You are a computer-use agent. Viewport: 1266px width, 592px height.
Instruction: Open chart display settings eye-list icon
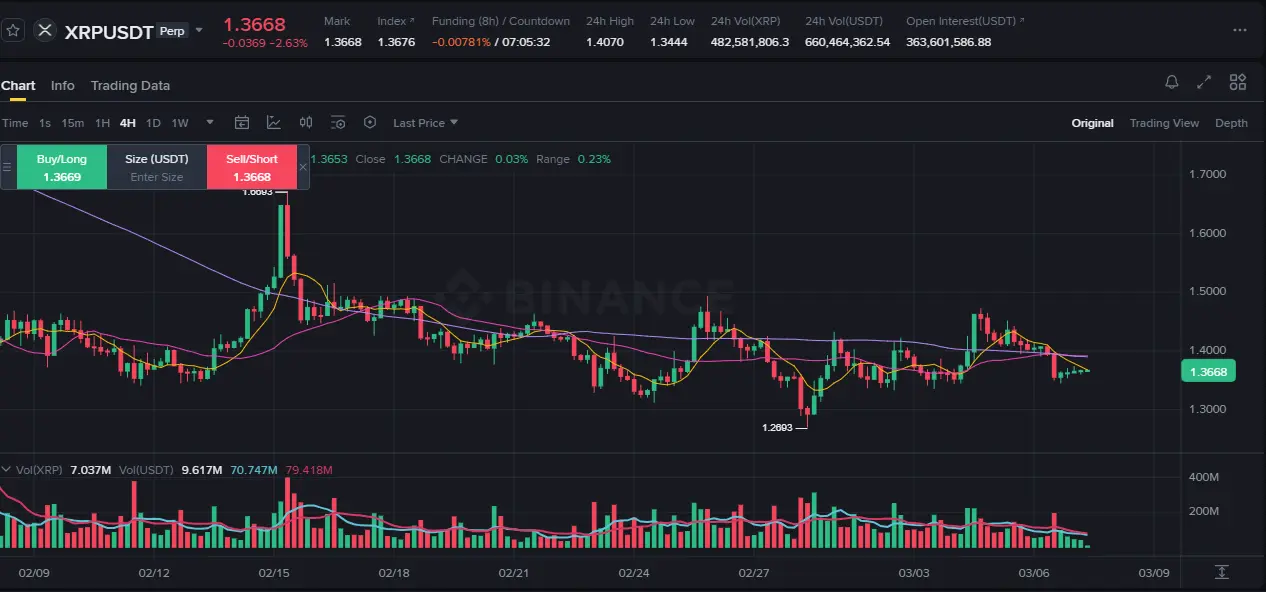pos(338,123)
